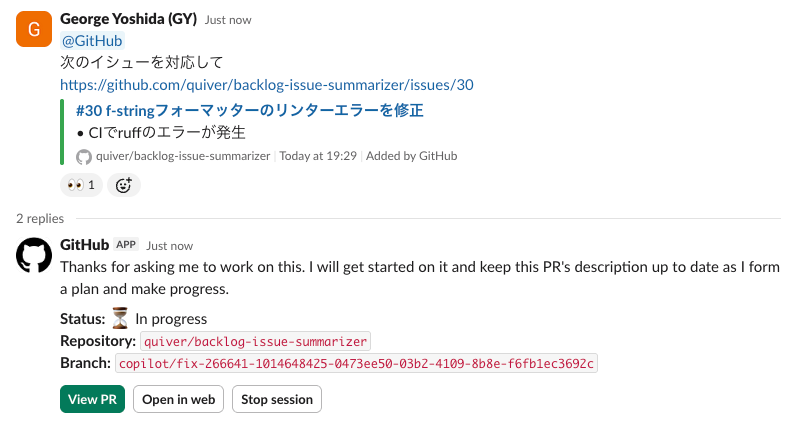Click the @GitHub mention

(x=93, y=41)
